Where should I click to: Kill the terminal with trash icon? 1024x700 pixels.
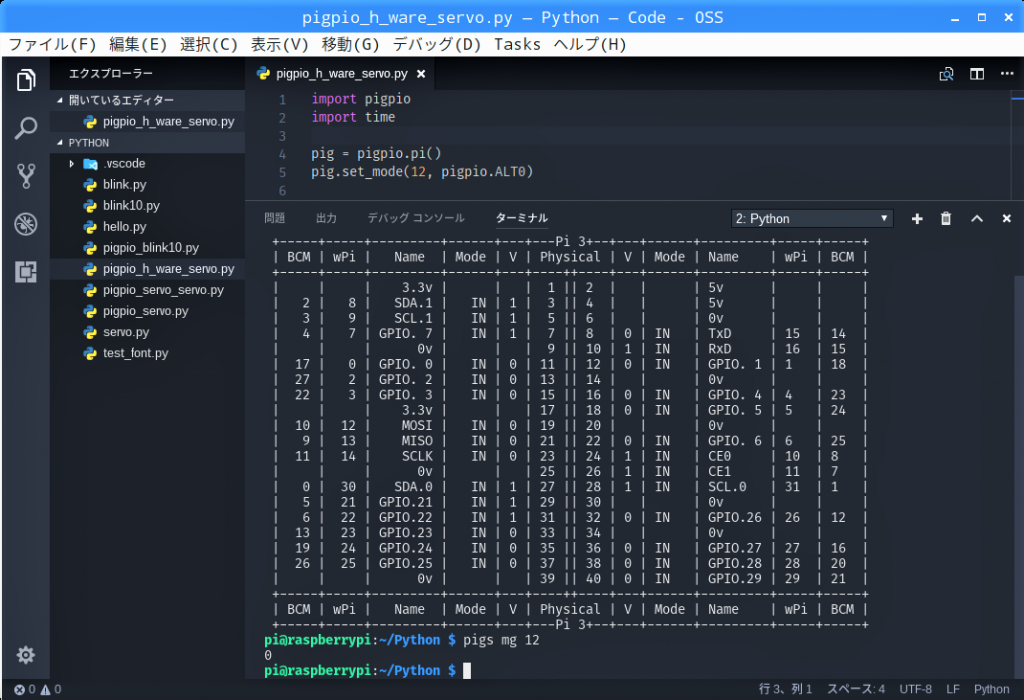pyautogui.click(x=946, y=219)
